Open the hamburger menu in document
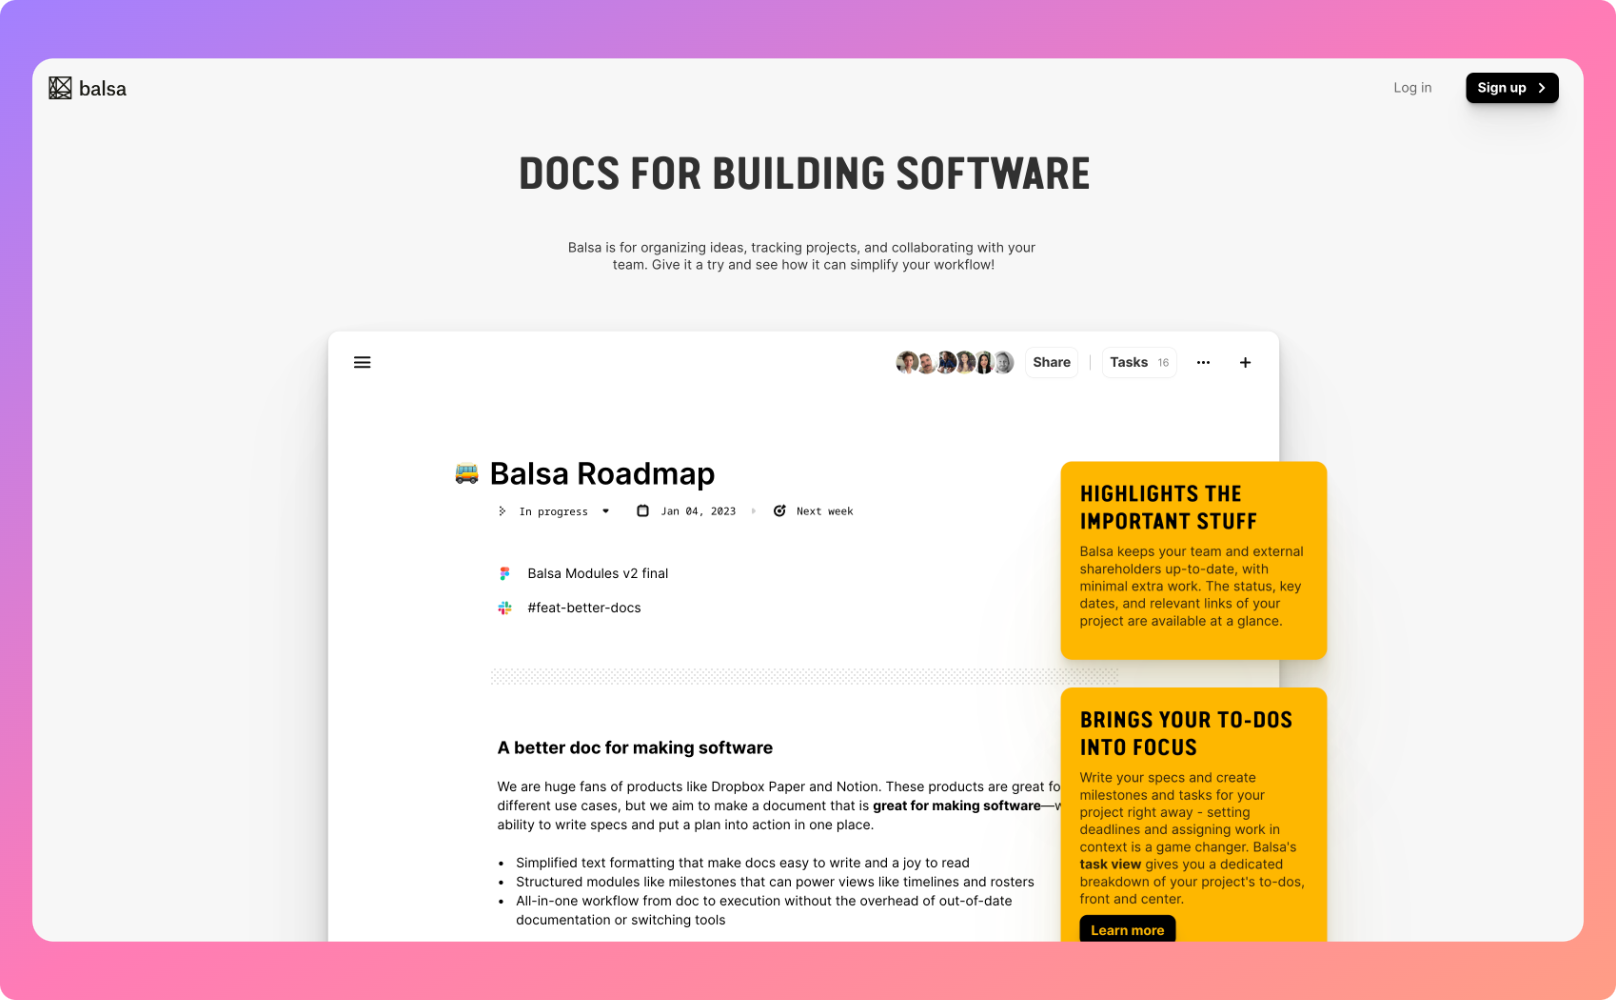 tap(362, 362)
